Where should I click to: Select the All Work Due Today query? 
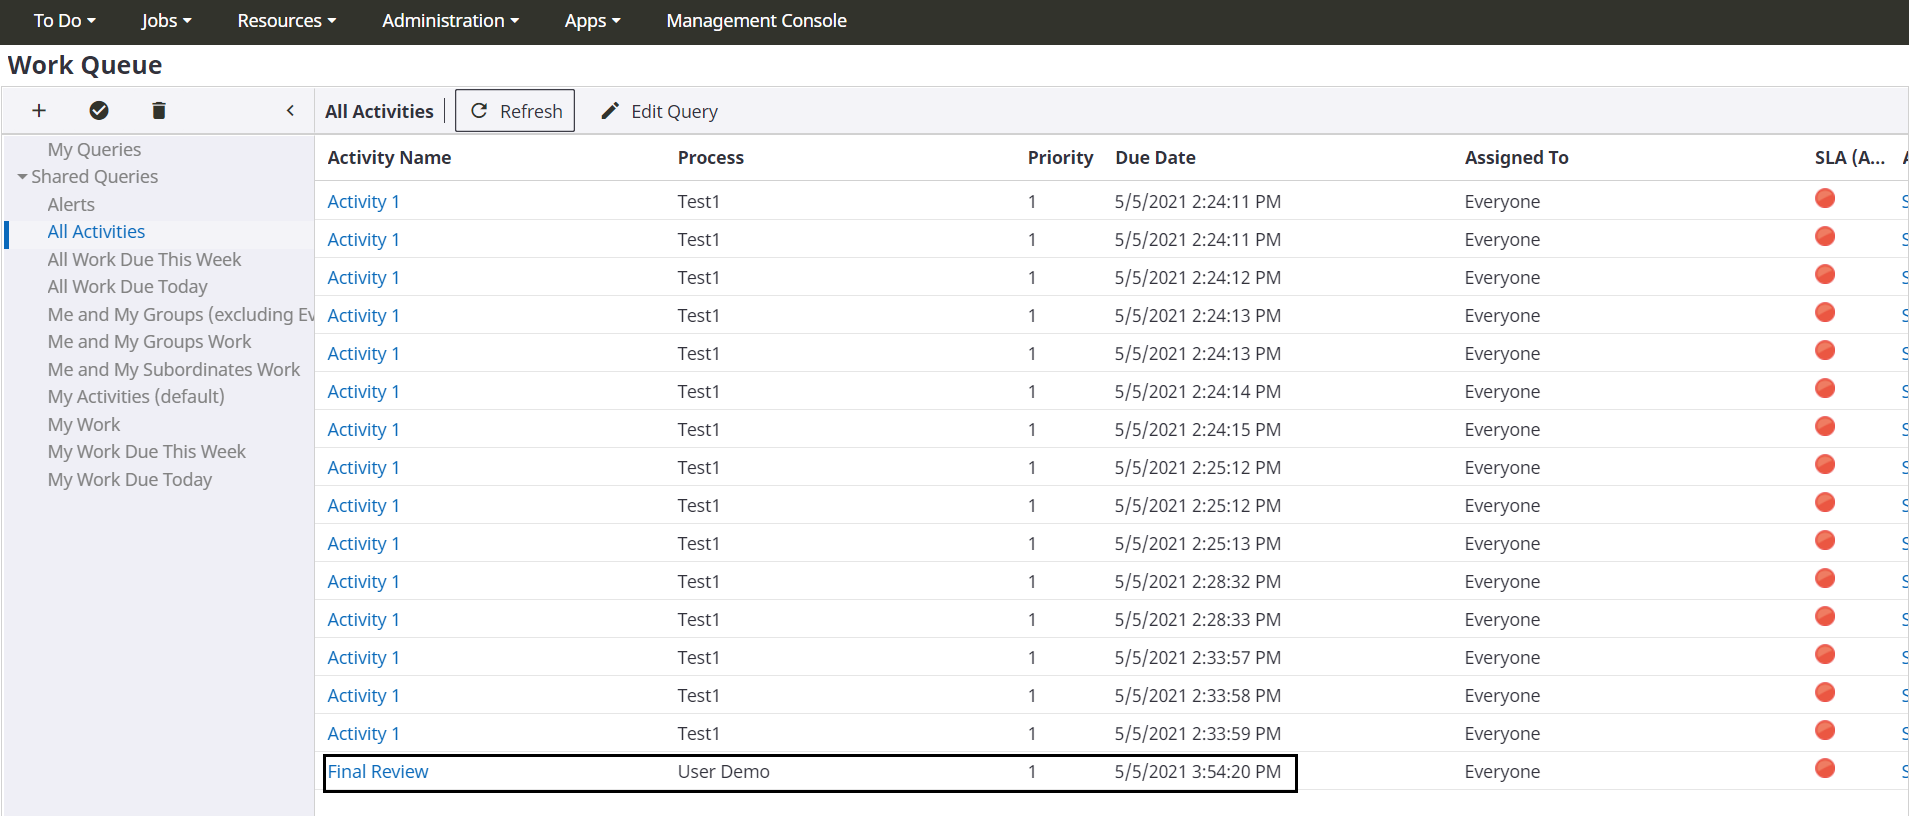pyautogui.click(x=128, y=287)
